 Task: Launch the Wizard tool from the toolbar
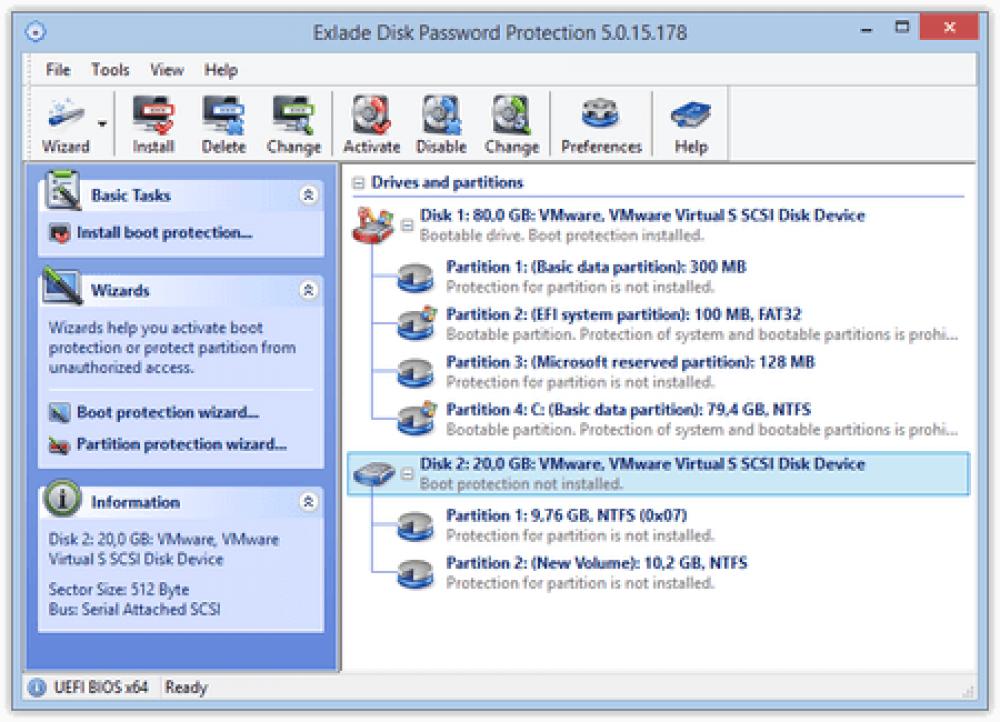pos(63,120)
